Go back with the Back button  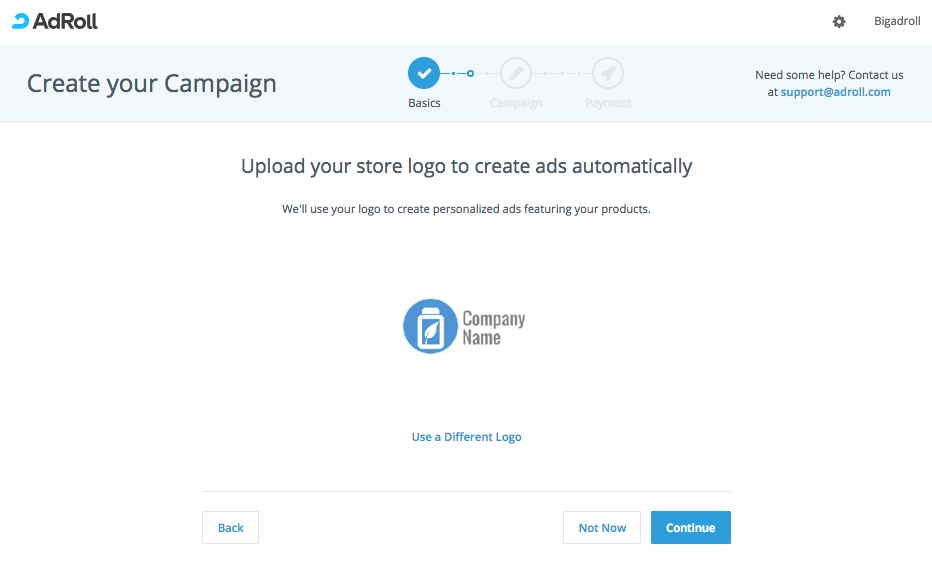pyautogui.click(x=230, y=528)
